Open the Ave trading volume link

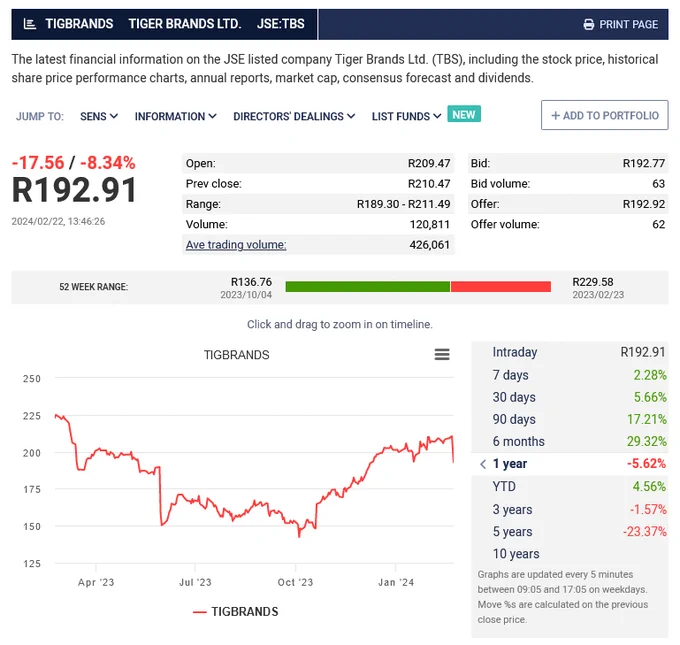tap(236, 245)
